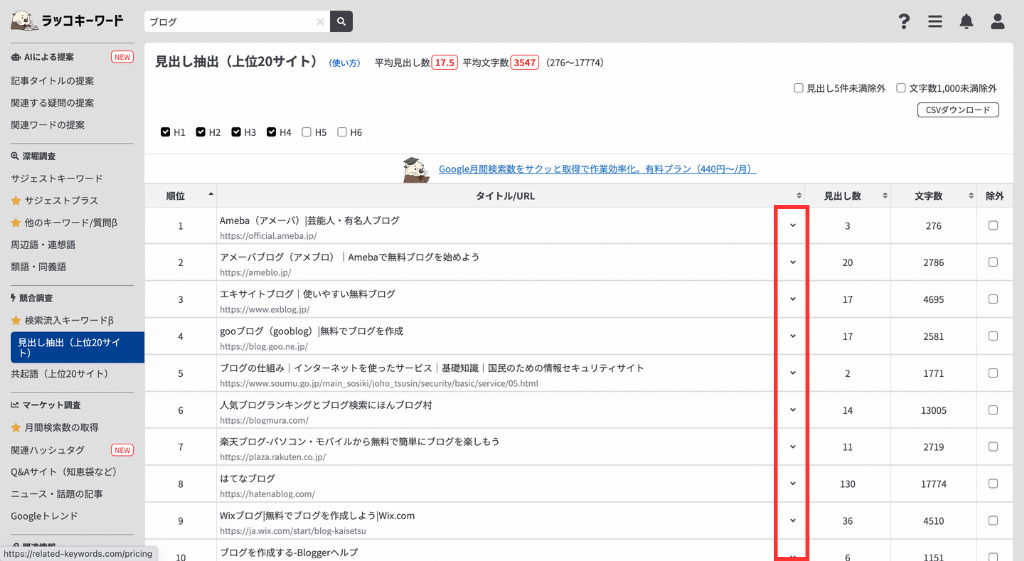Open 関連ワードの提案 in sidebar
Screen dimensions: 1024x561
(x=48, y=125)
